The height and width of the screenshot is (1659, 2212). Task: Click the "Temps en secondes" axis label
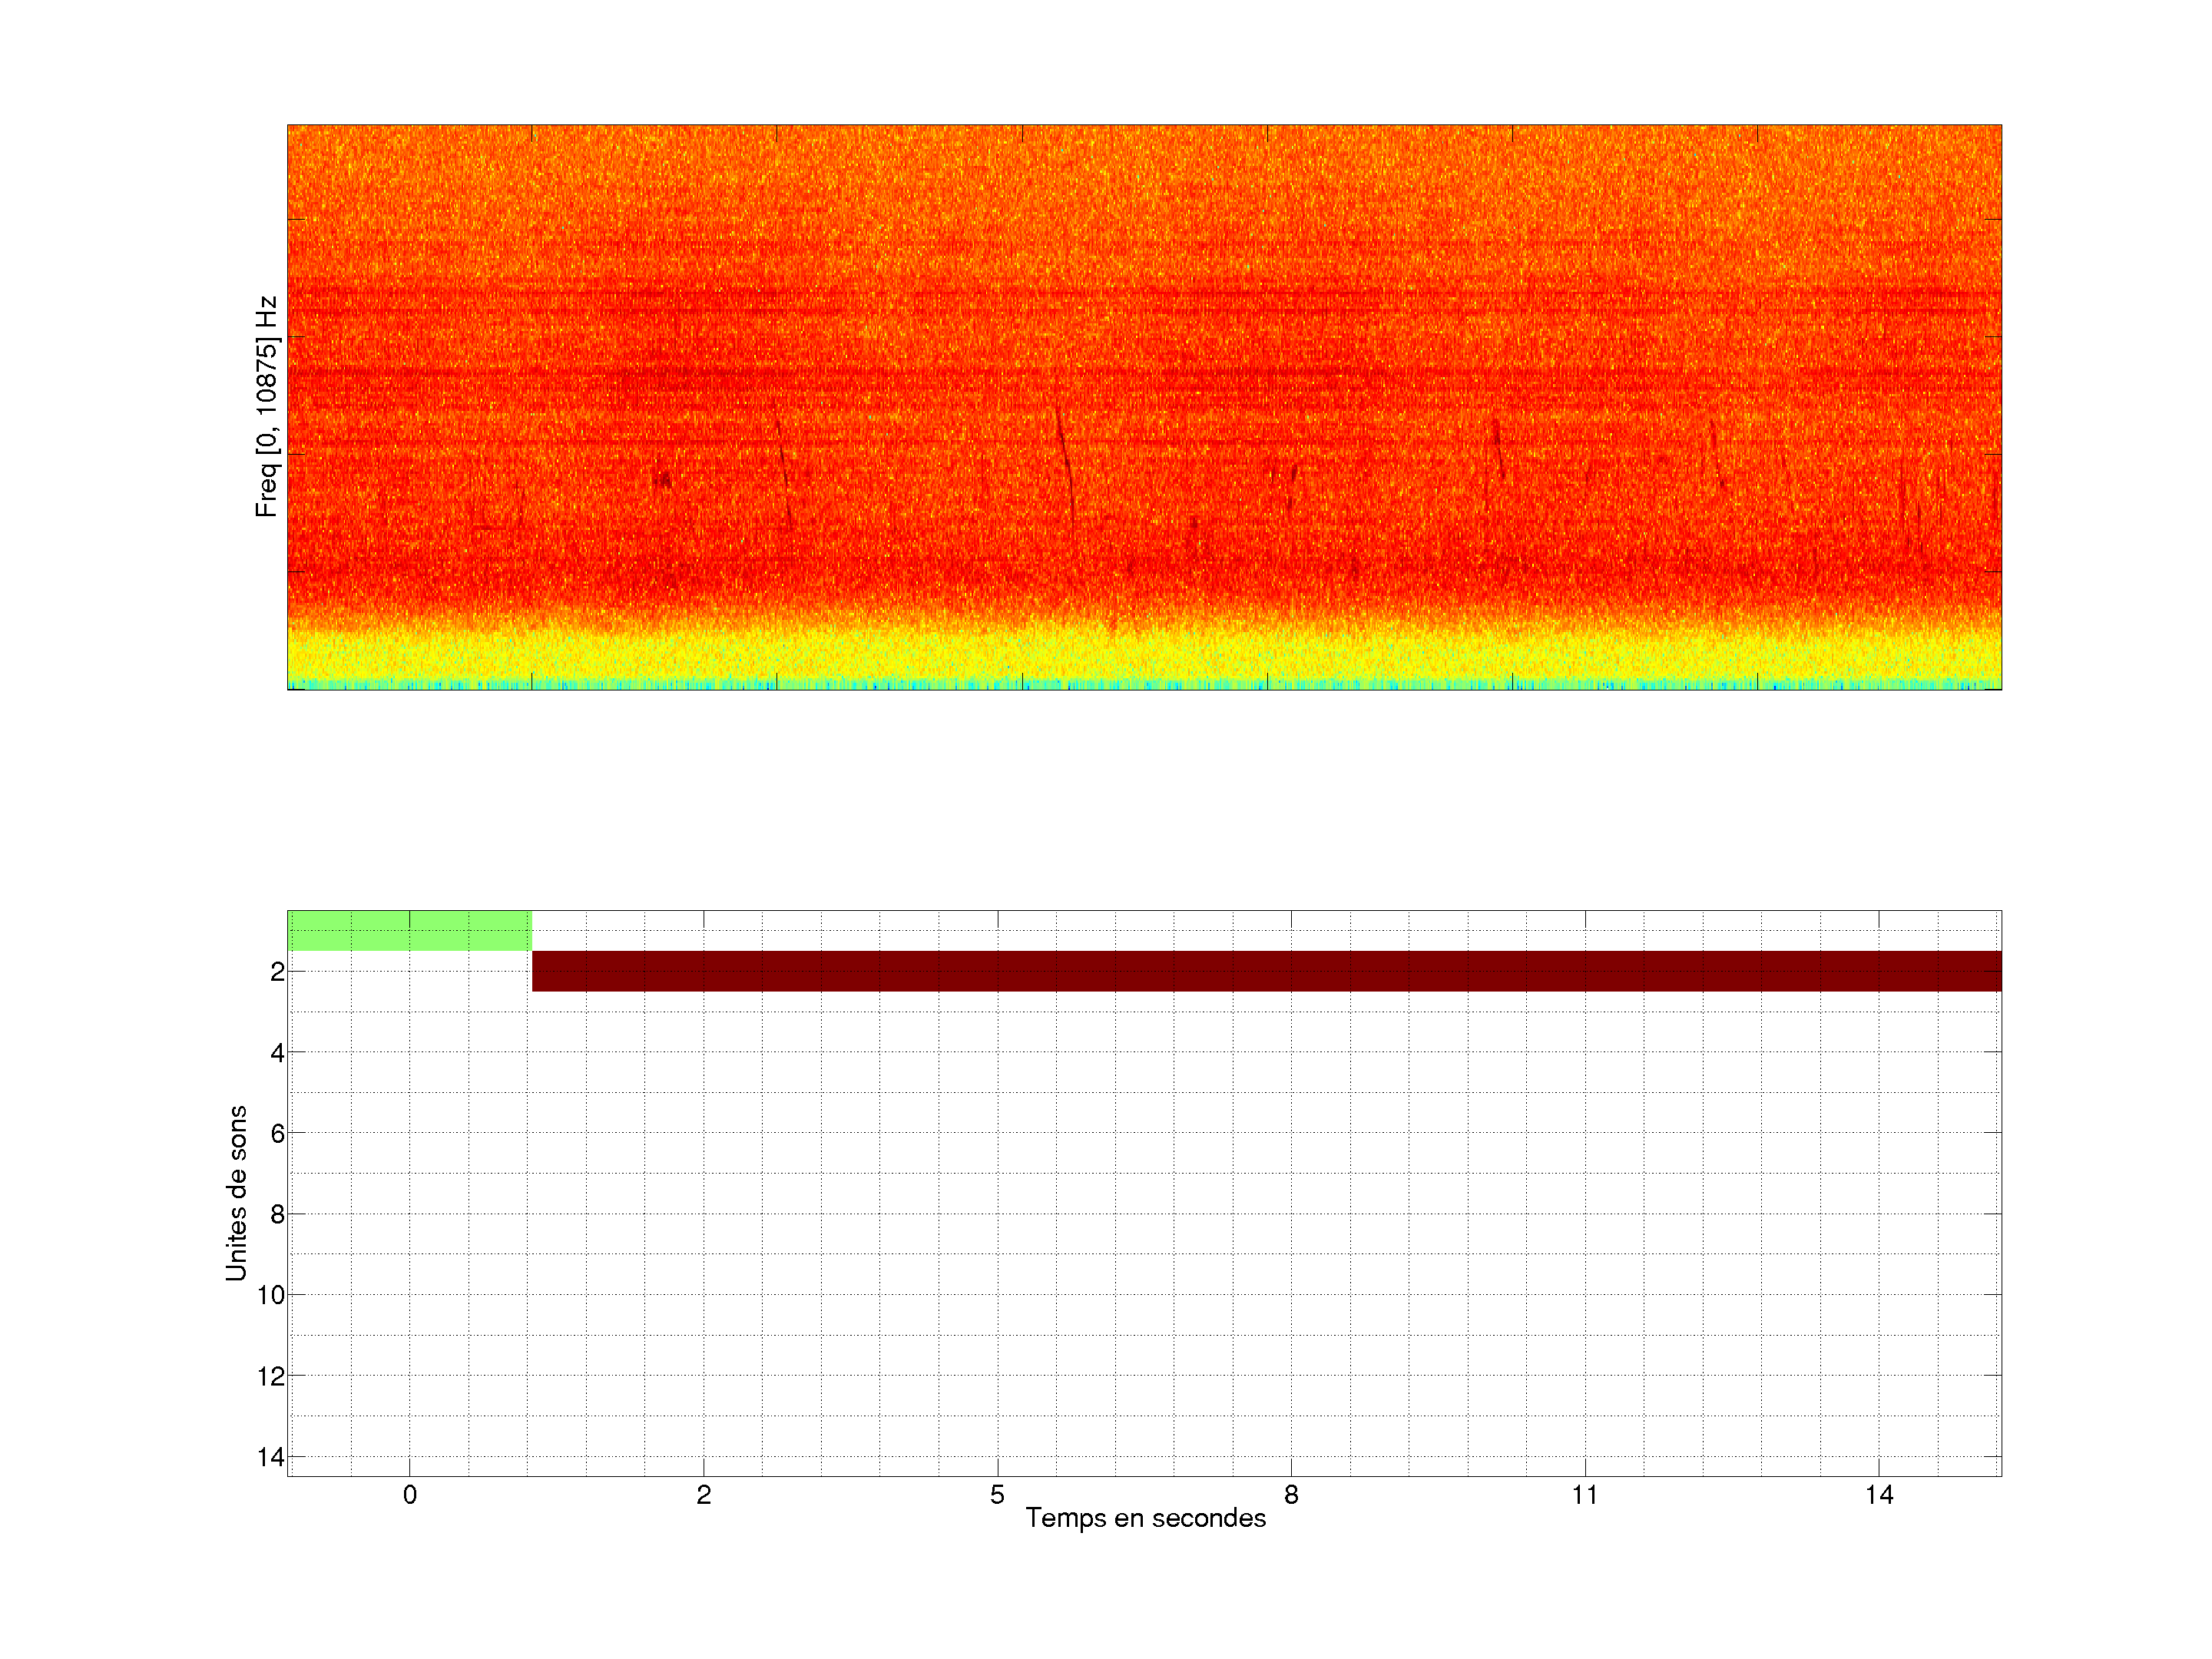point(1145,1518)
